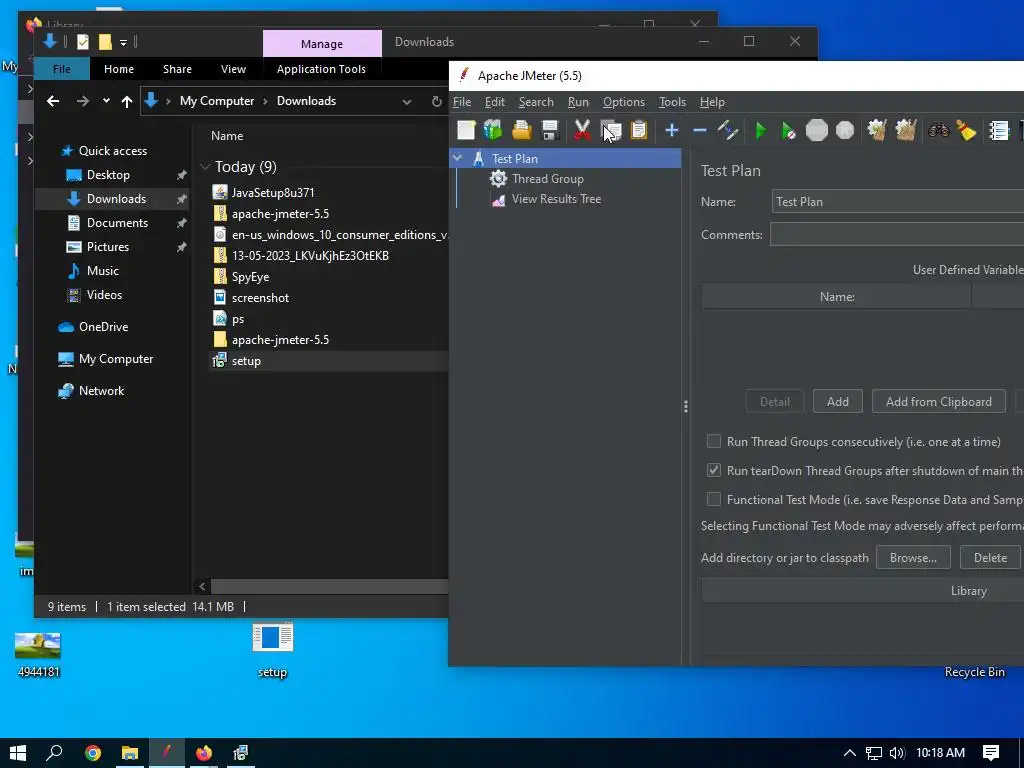
Task: Show hidden system tray icons chevron
Action: coord(850,753)
